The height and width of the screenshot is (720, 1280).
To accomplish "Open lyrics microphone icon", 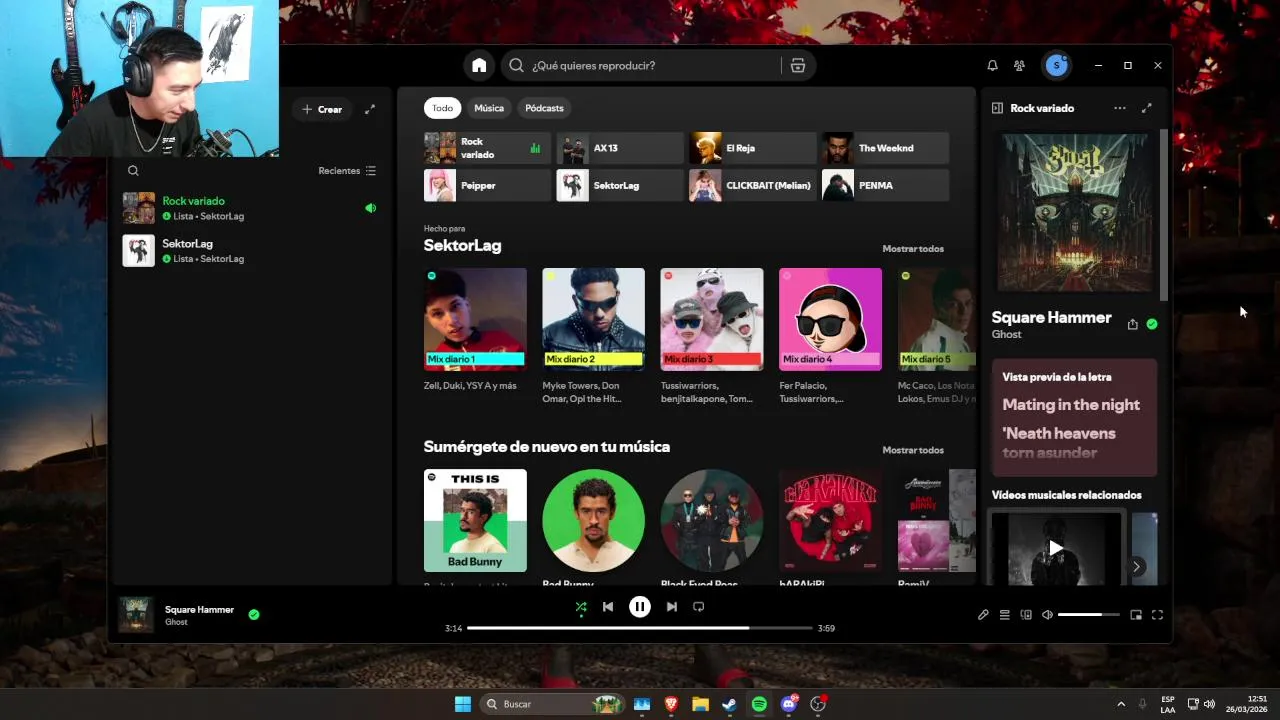I will 983,615.
